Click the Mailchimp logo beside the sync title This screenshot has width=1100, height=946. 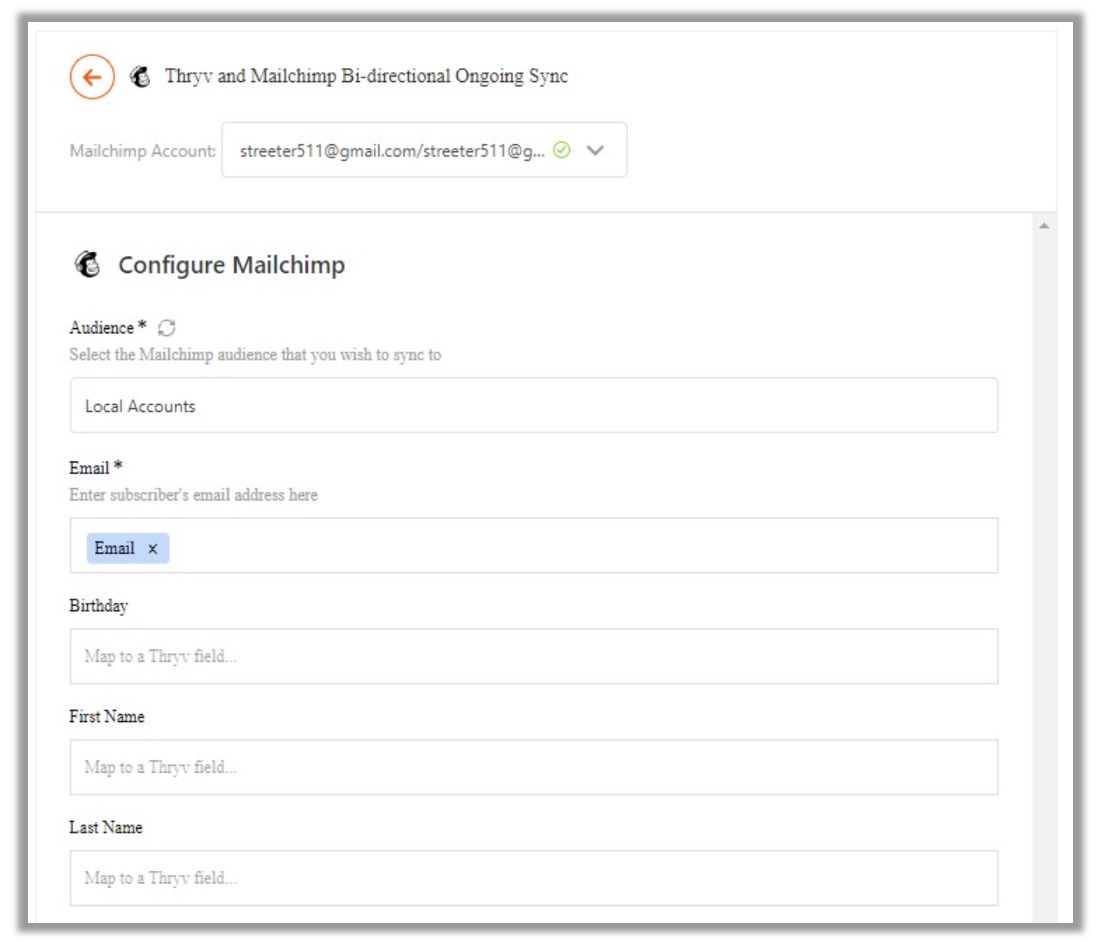pos(141,77)
